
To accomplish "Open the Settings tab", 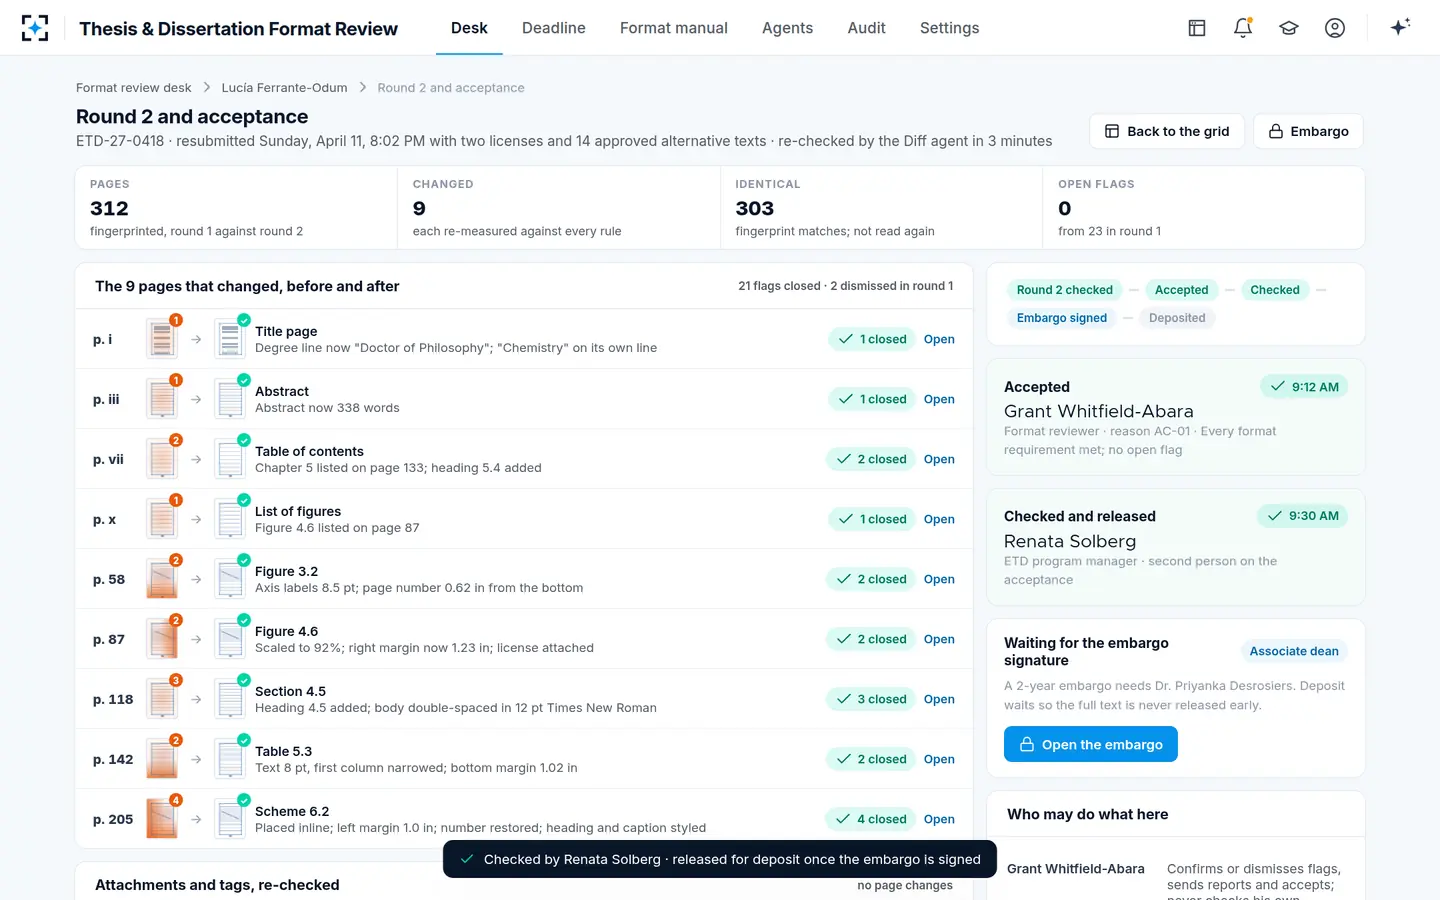I will [x=949, y=28].
